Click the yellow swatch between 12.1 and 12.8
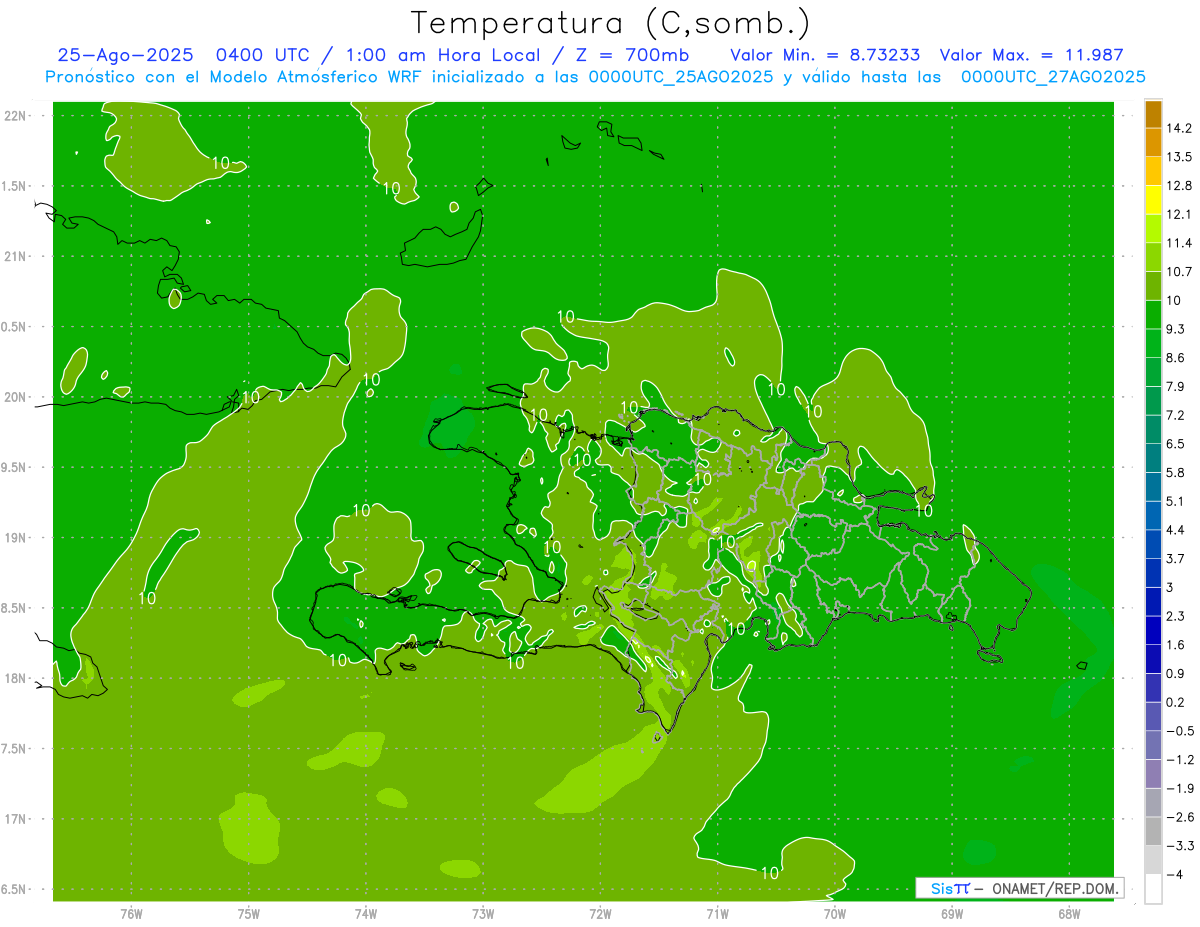The width and height of the screenshot is (1200, 927). point(1153,200)
